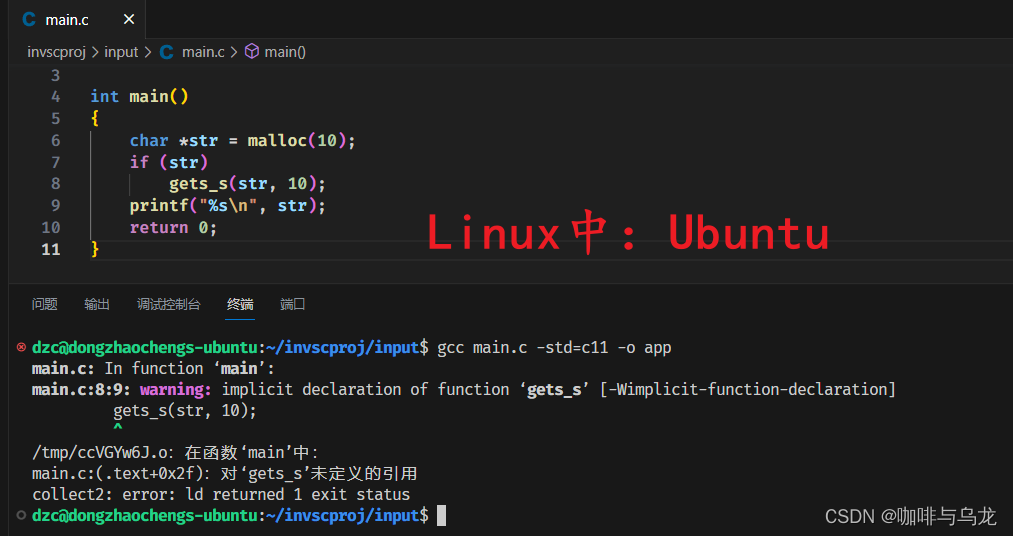Click the cube symbol icon beside main()
The height and width of the screenshot is (536, 1013).
pyautogui.click(x=252, y=52)
